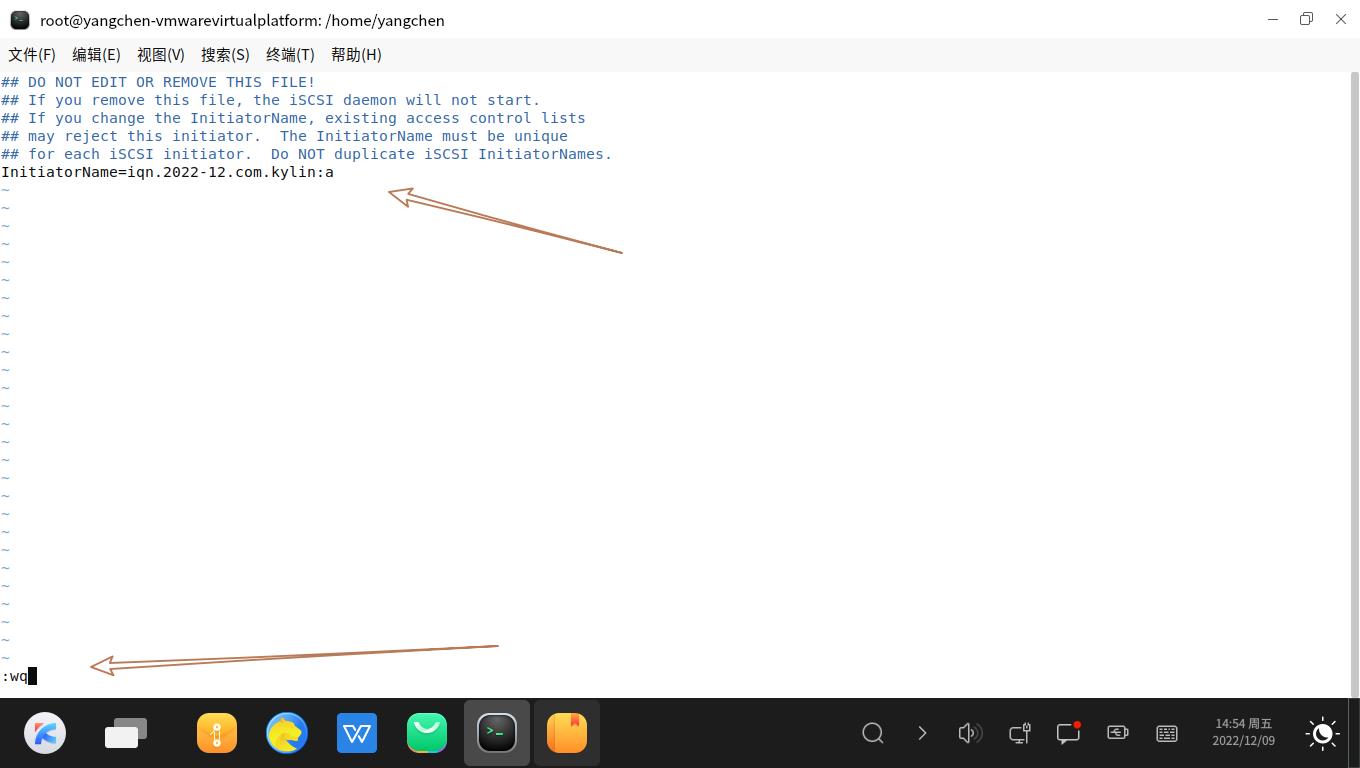Open the volume control tray icon
The image size is (1360, 768).
970,733
